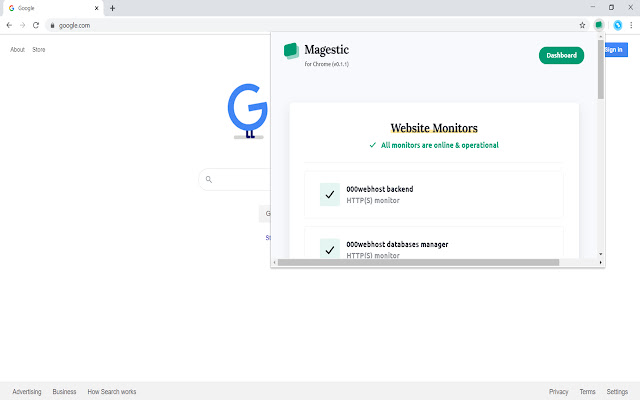Click the popup scroll-left arrow
The height and width of the screenshot is (400, 640).
(x=275, y=262)
